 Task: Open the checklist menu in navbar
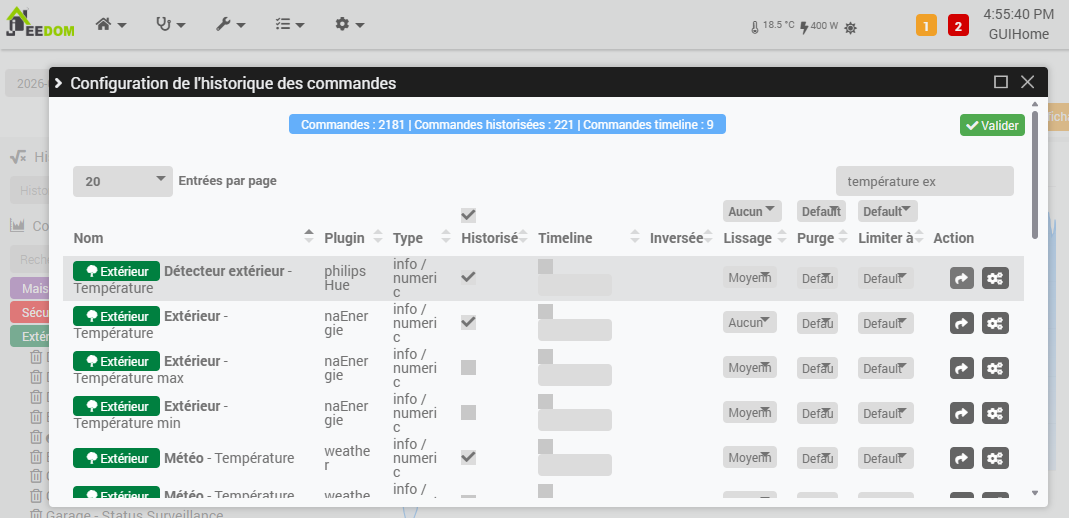(x=289, y=24)
